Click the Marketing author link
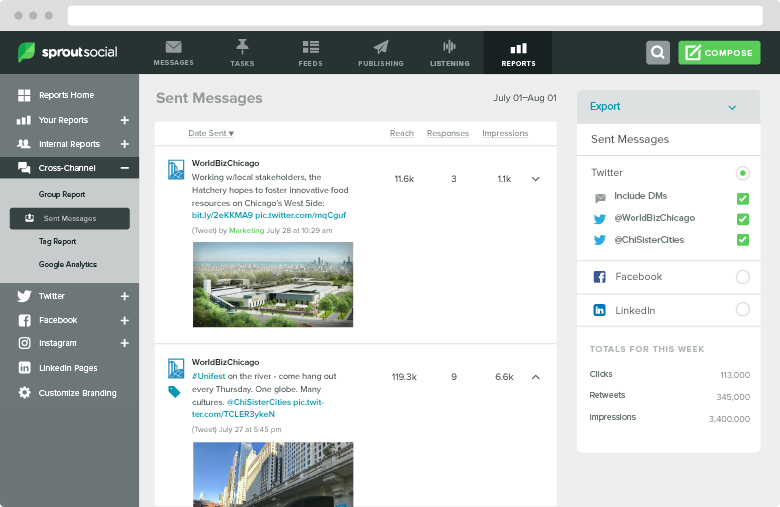This screenshot has height=507, width=780. 247,230
